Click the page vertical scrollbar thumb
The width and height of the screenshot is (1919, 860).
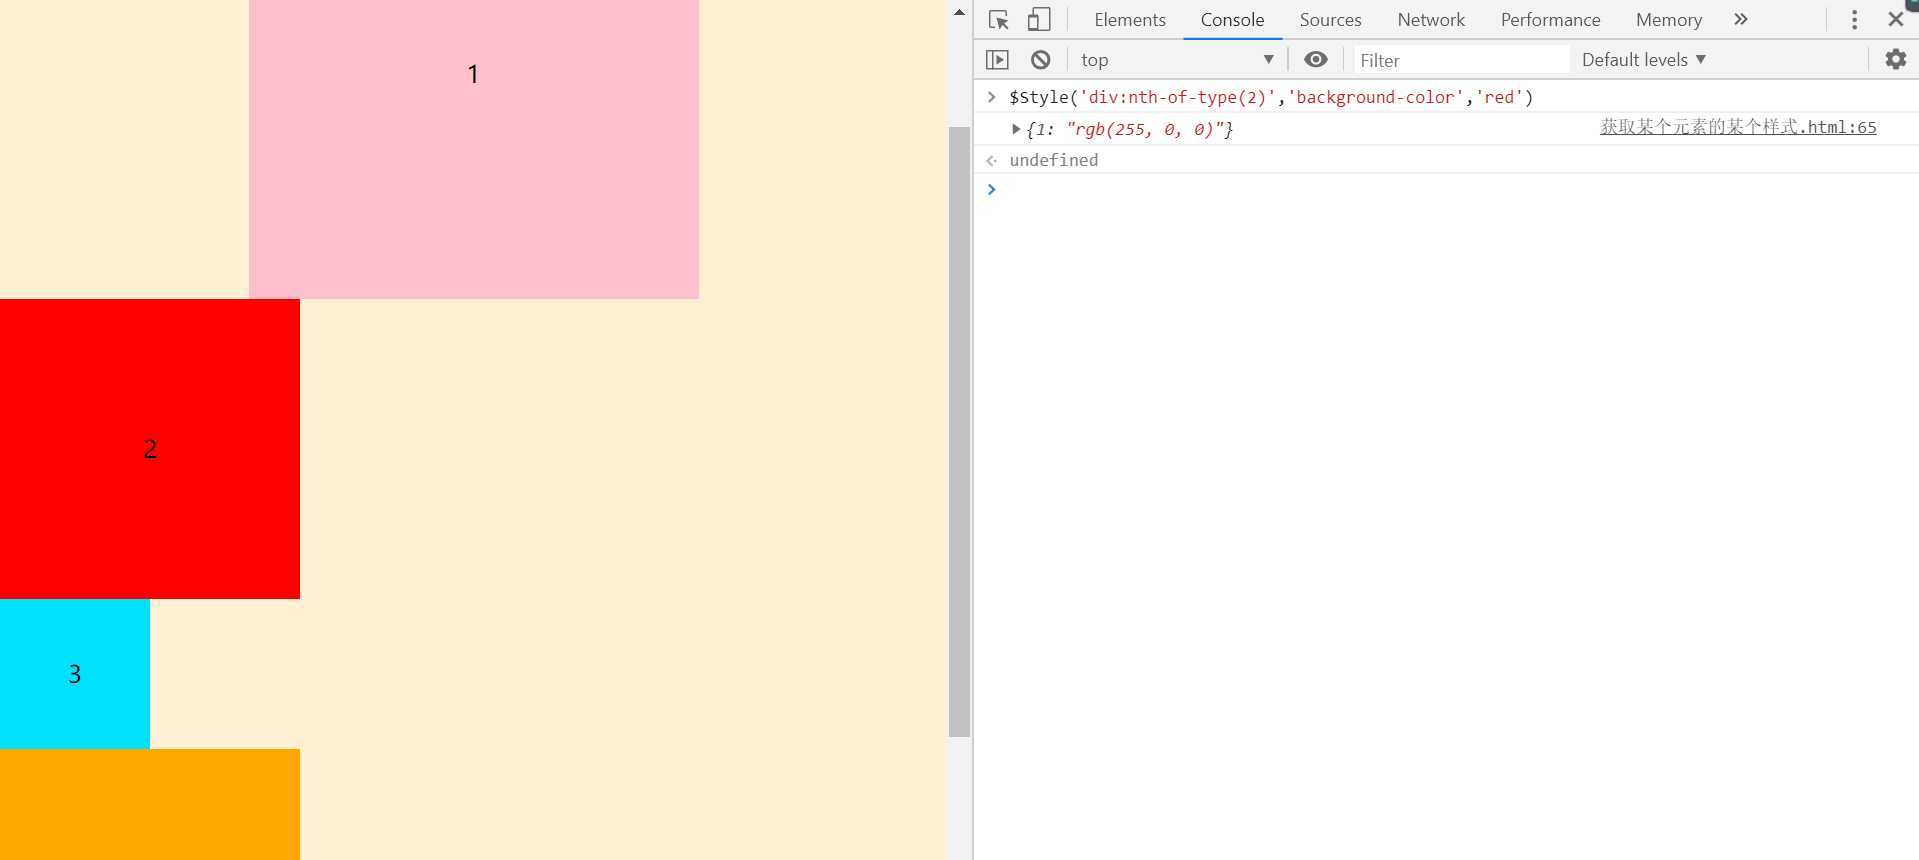tap(959, 431)
